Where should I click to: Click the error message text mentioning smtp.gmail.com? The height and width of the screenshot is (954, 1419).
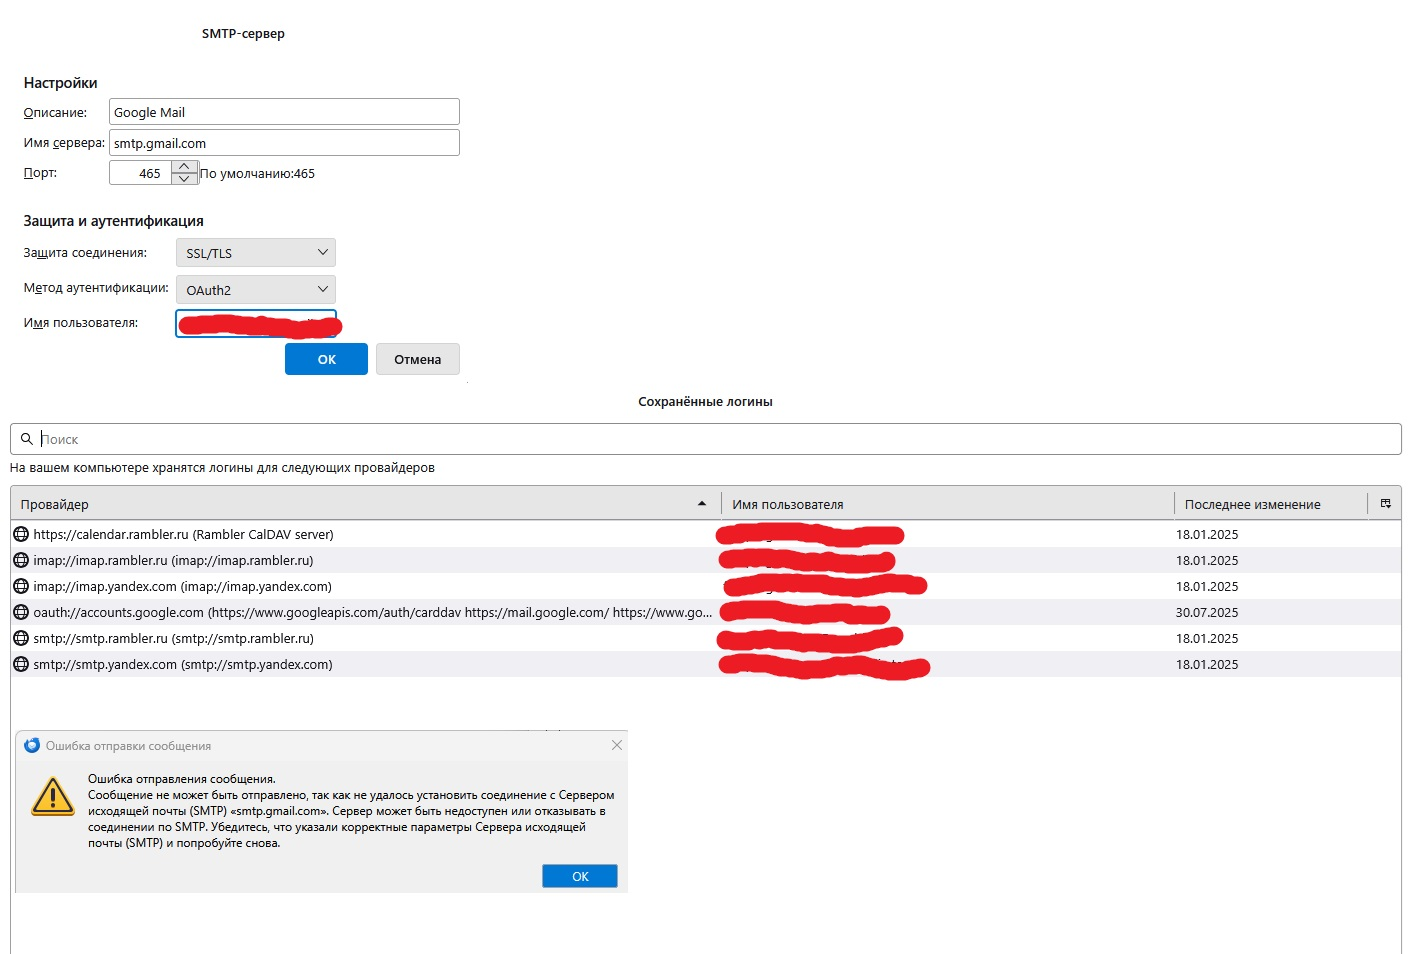[351, 811]
